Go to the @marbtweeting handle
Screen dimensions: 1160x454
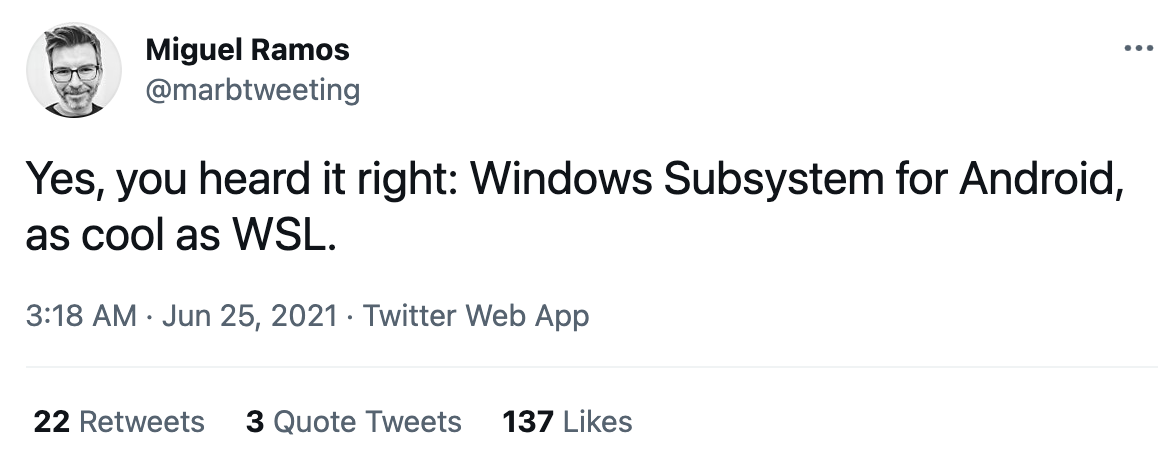point(252,90)
